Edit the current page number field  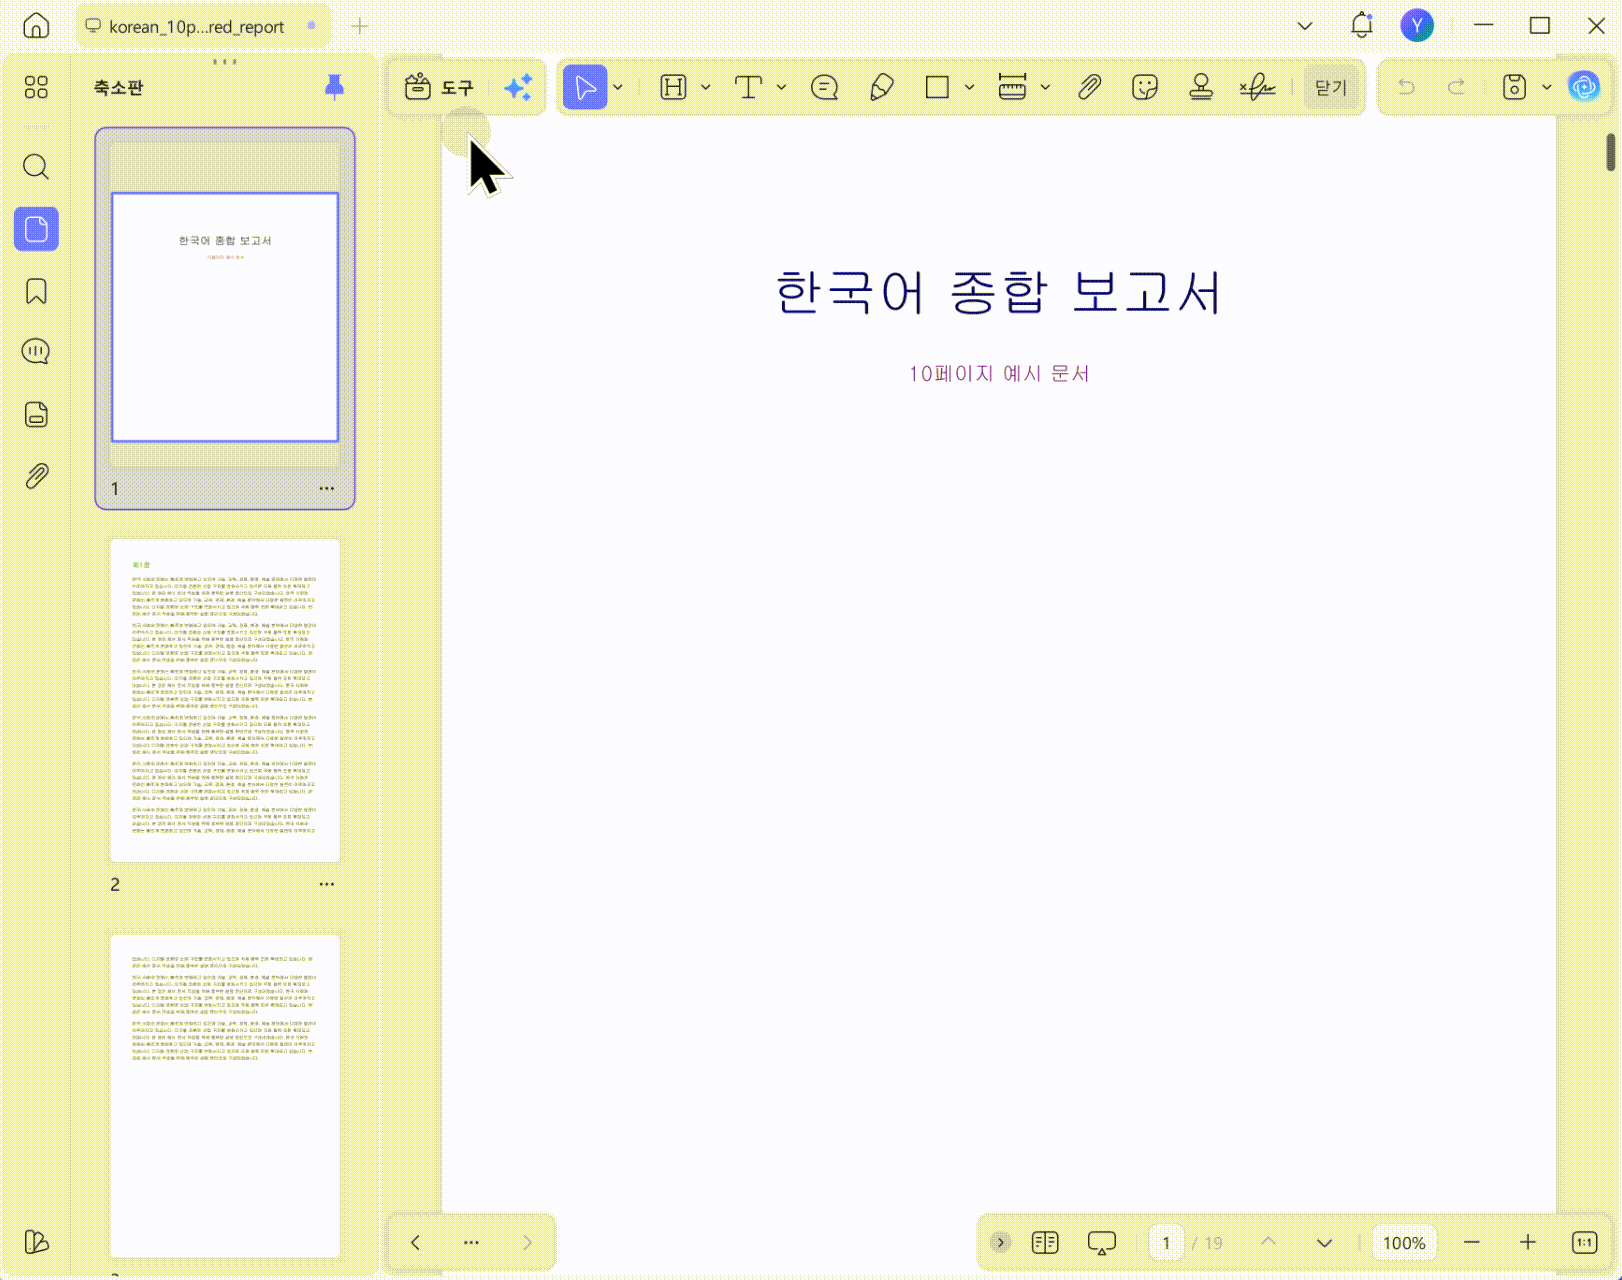1166,1243
